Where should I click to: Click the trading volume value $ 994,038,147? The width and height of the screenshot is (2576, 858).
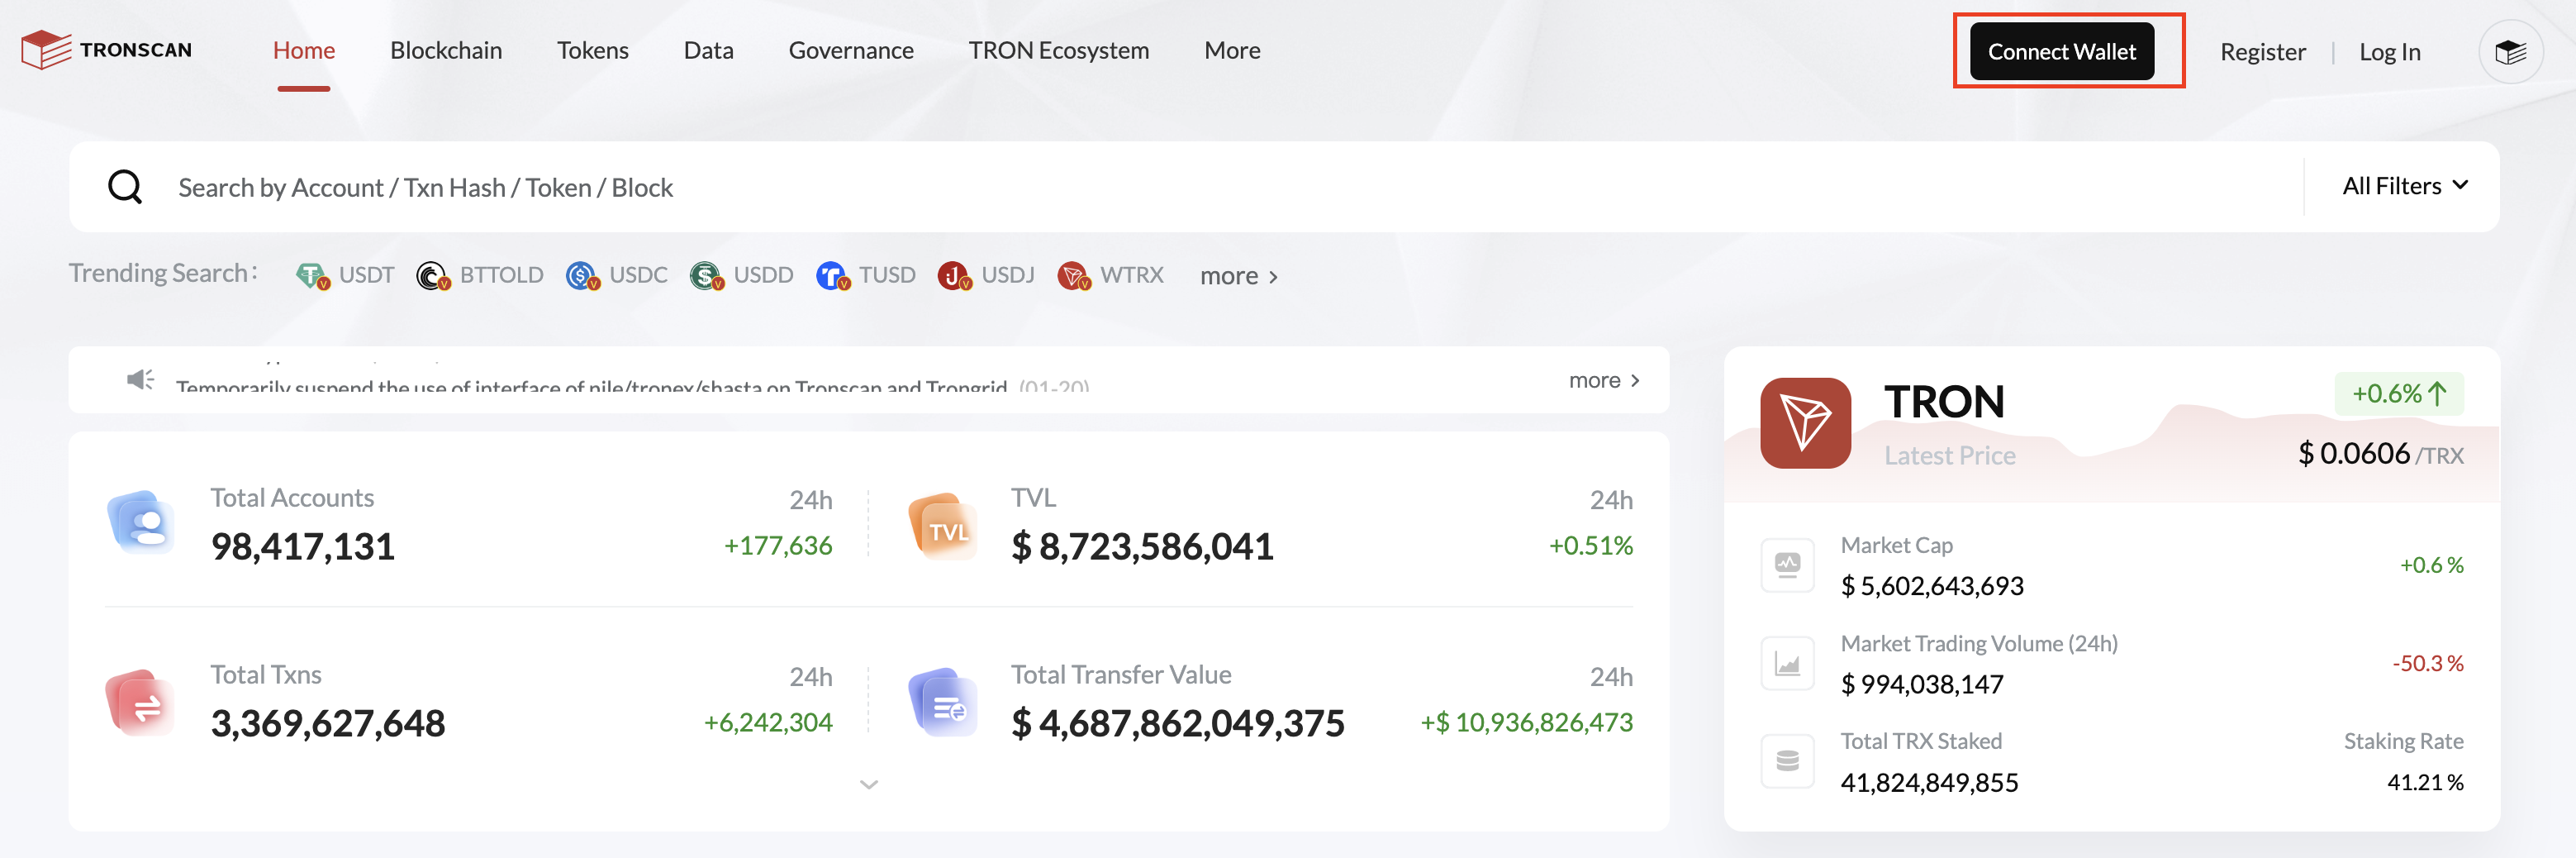tap(1922, 684)
